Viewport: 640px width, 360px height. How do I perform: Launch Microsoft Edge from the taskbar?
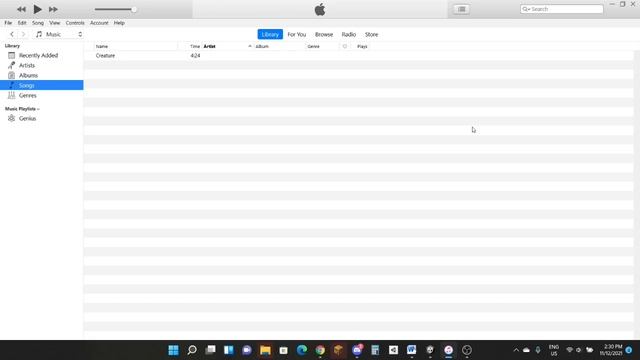pos(302,350)
